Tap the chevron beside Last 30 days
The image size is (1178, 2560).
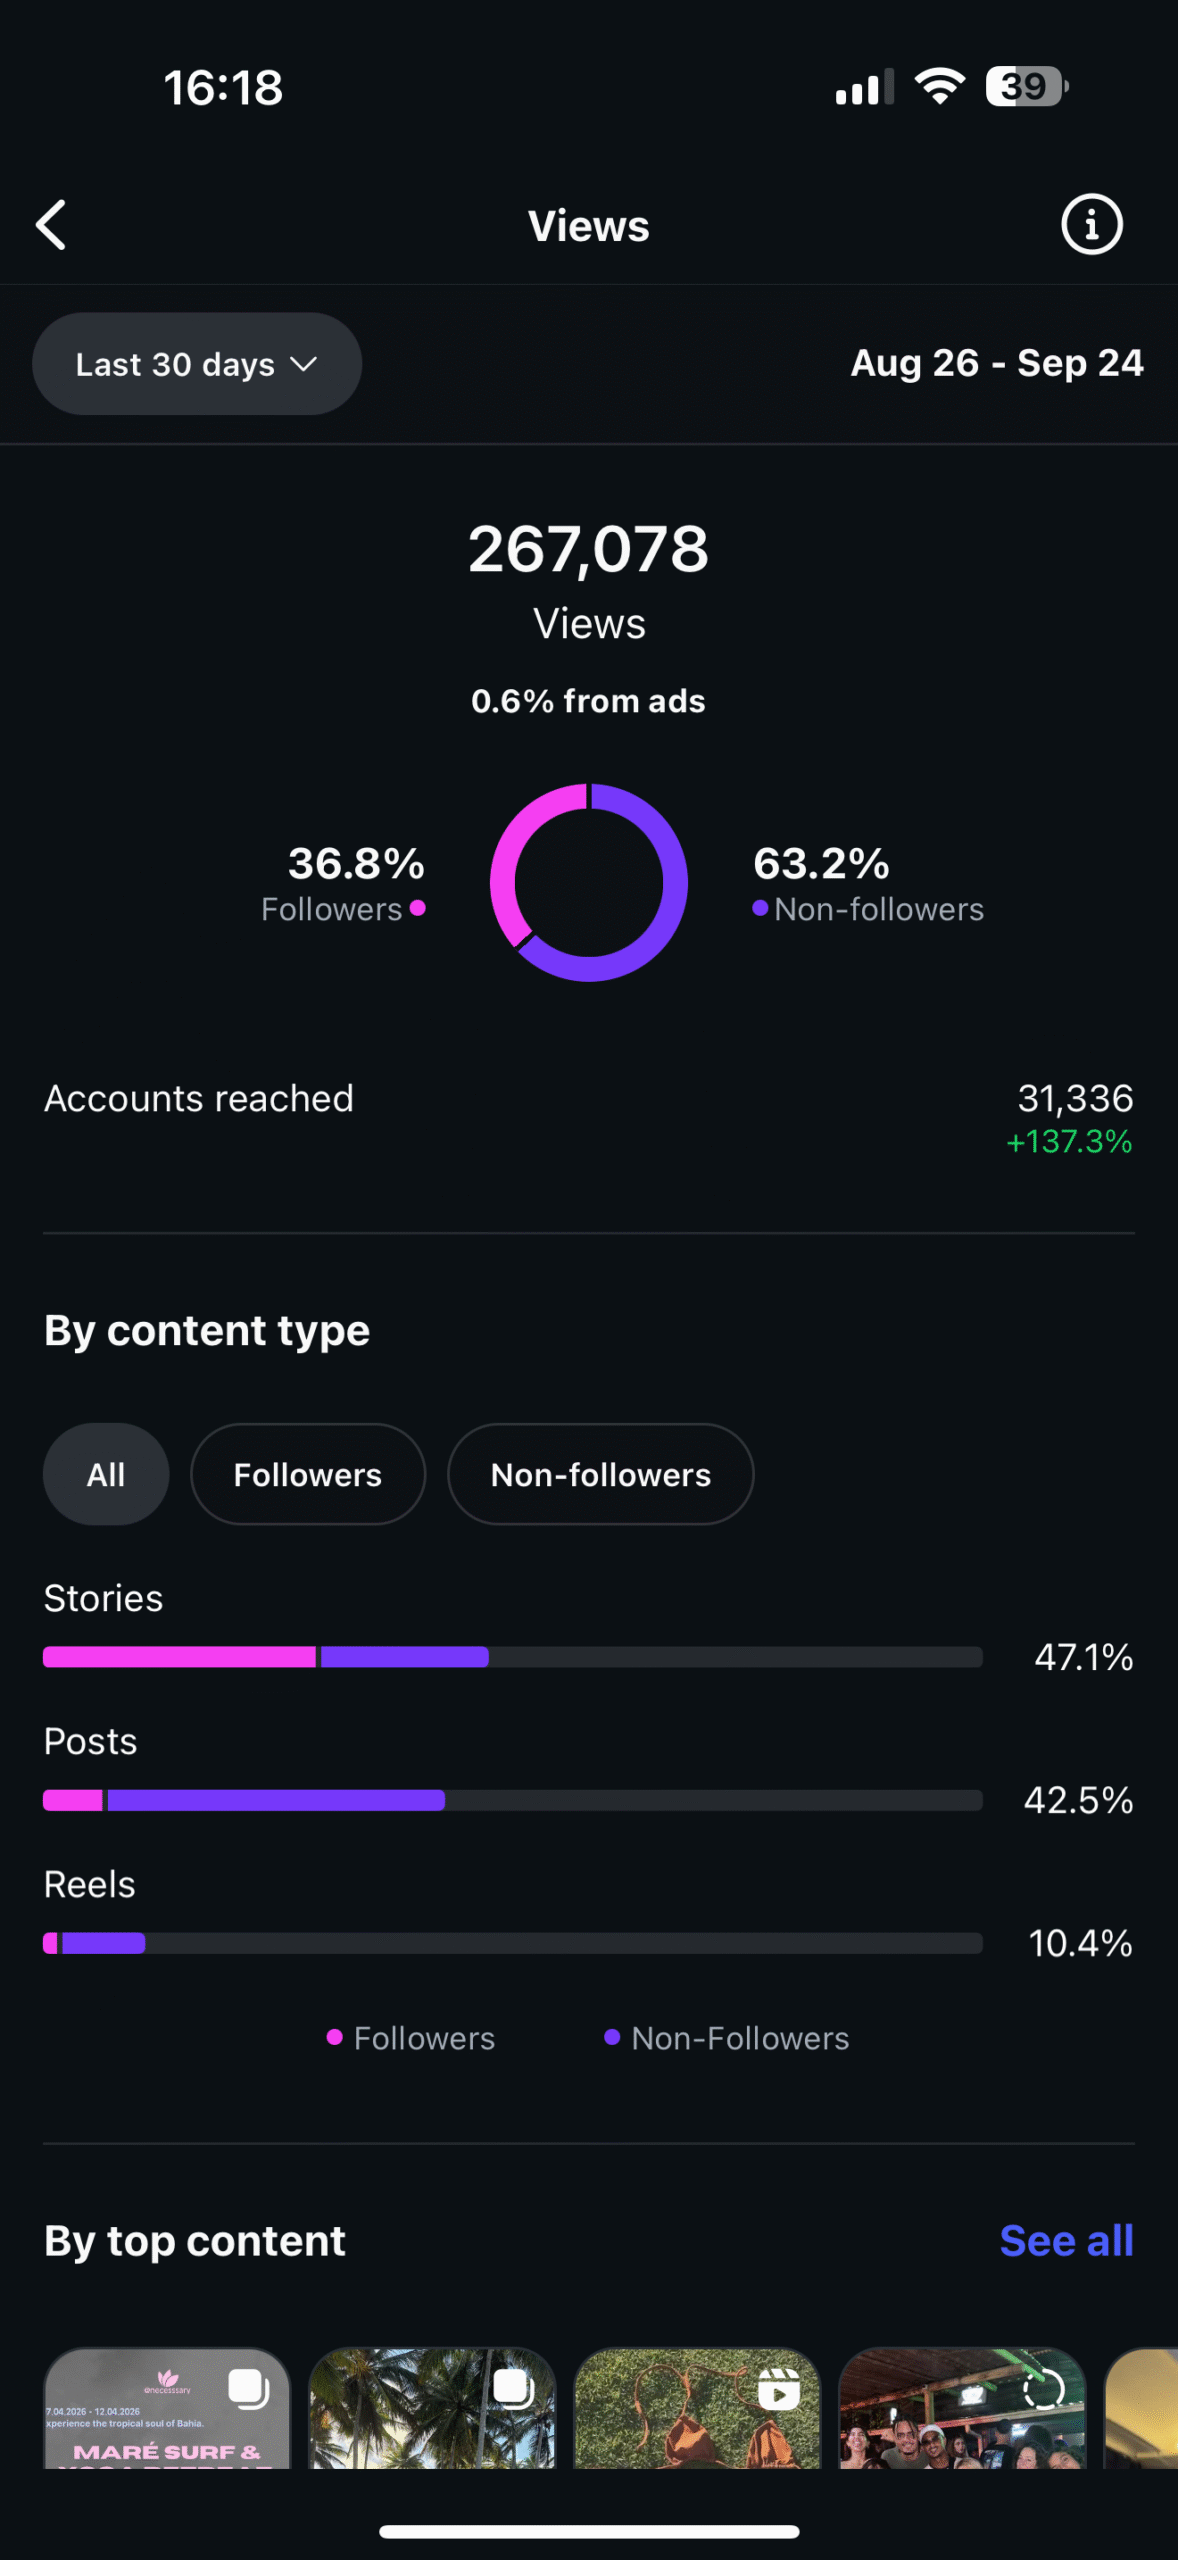coord(304,364)
